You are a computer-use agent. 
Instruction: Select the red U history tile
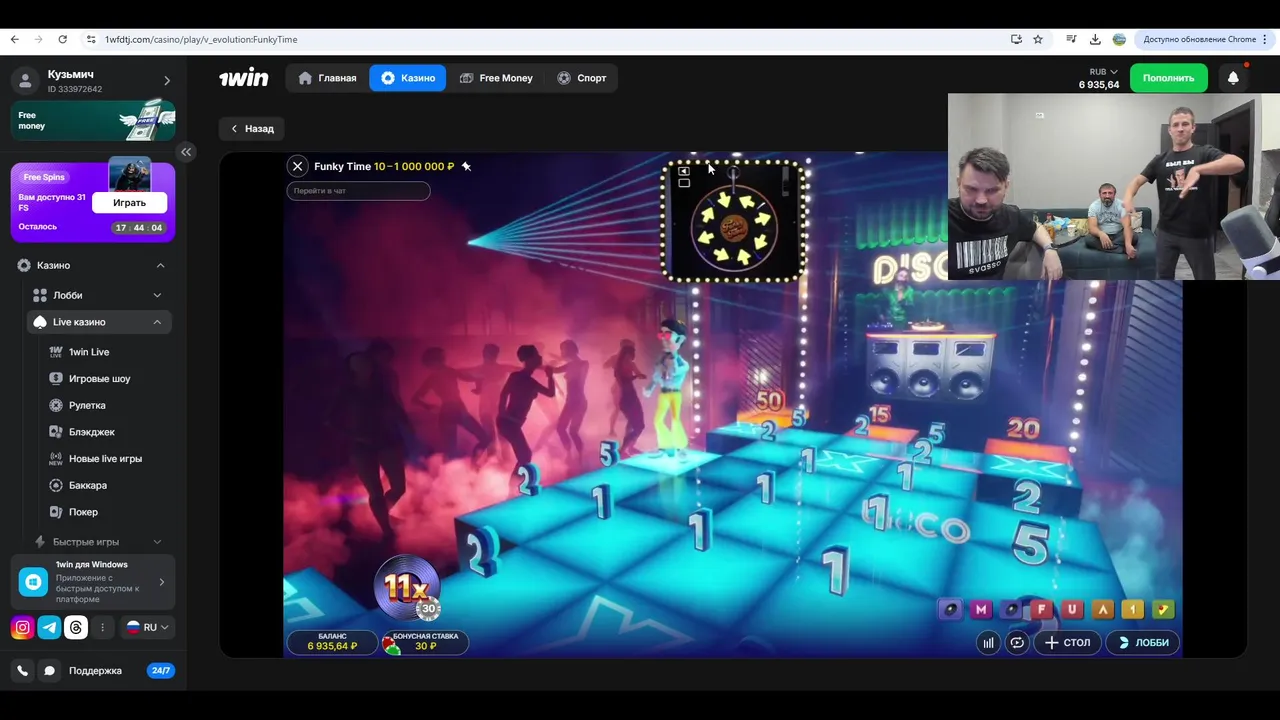click(x=1072, y=609)
